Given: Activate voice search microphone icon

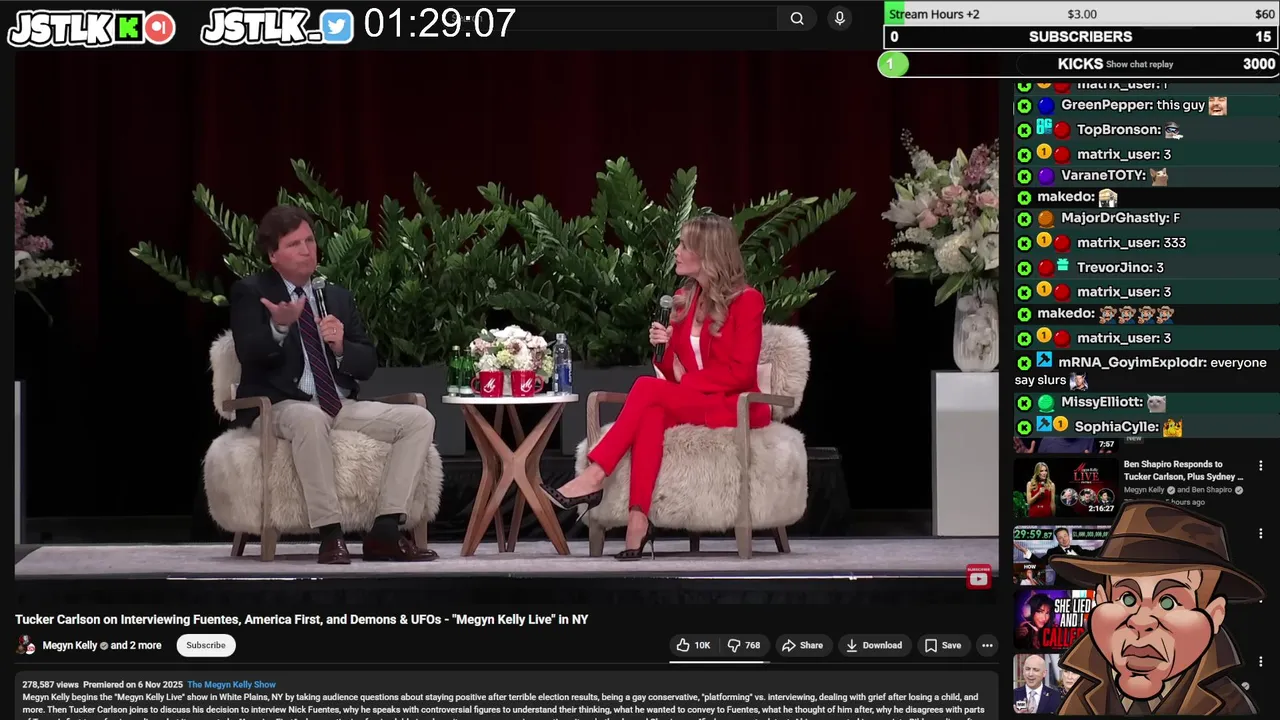Looking at the screenshot, I should [x=840, y=18].
